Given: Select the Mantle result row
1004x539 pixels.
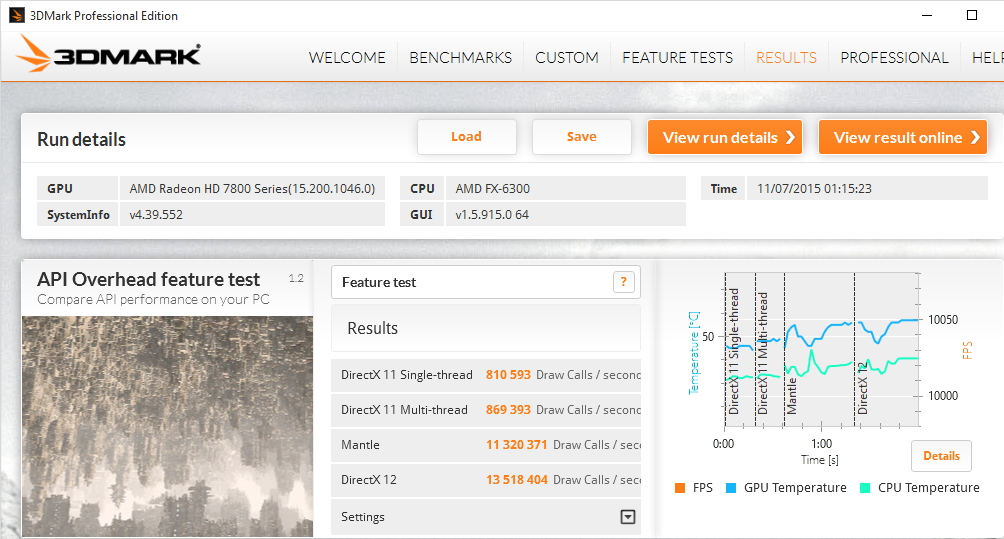Looking at the screenshot, I should (x=485, y=445).
